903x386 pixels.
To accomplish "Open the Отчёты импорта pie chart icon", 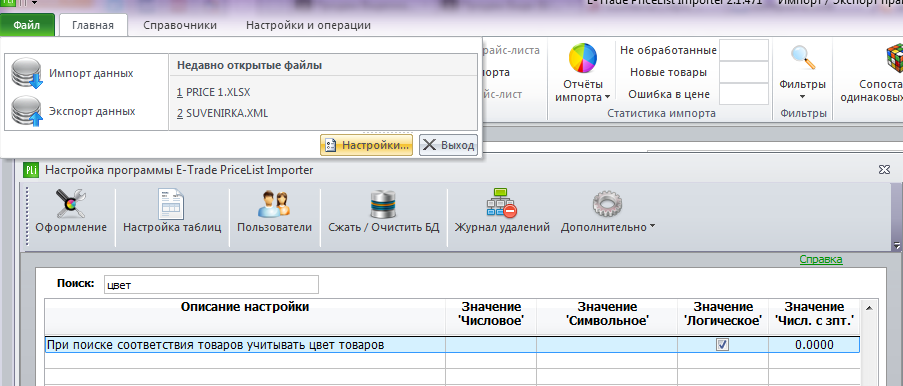I will pos(583,59).
